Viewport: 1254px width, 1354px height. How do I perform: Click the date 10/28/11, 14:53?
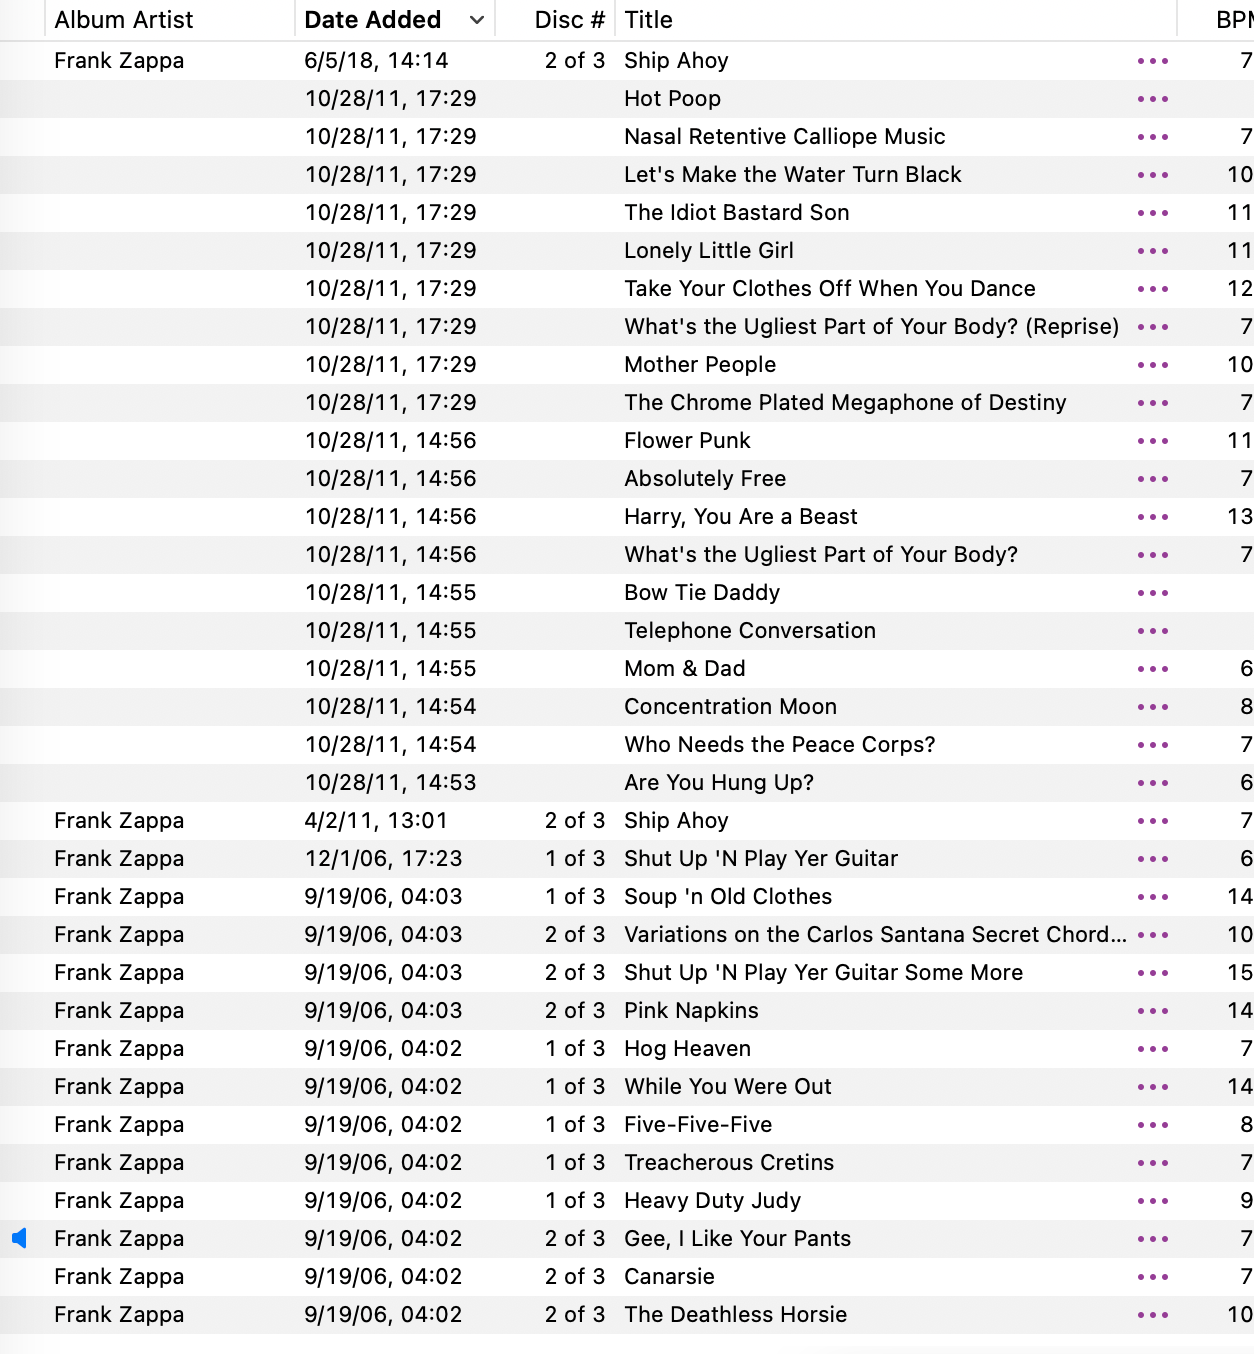pos(391,783)
